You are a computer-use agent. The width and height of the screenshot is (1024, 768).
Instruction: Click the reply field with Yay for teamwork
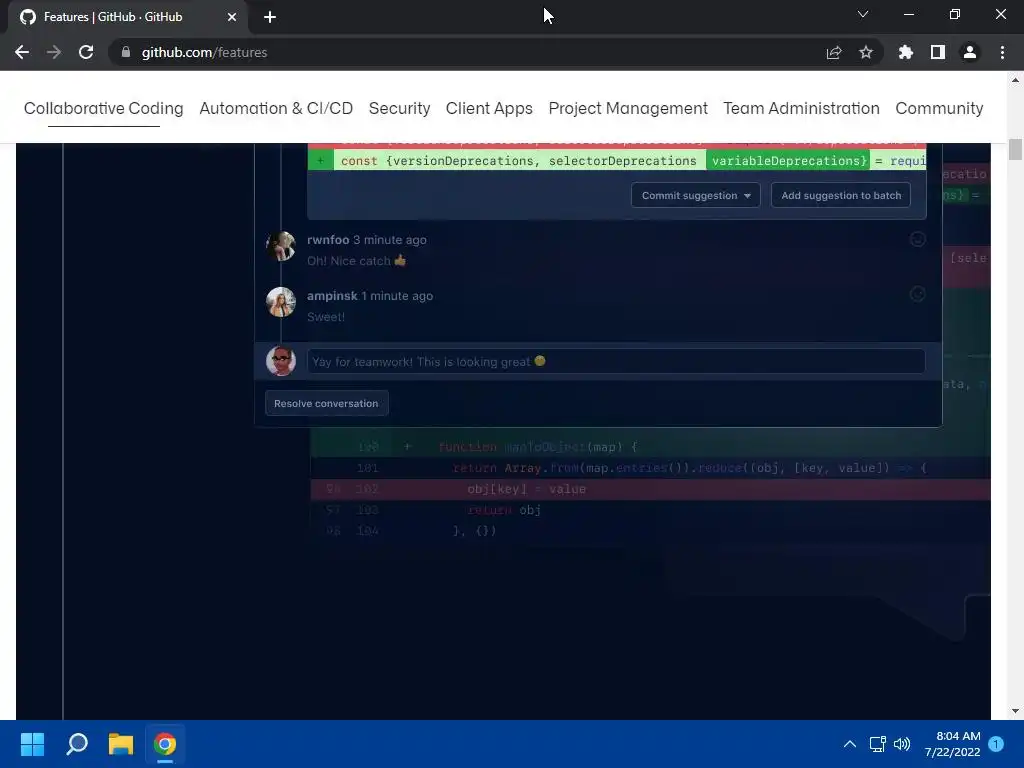coord(616,361)
